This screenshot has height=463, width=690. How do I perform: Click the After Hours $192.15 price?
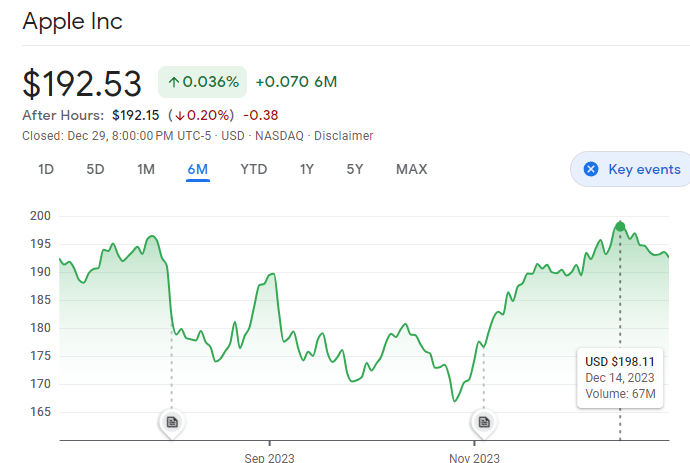[x=136, y=115]
